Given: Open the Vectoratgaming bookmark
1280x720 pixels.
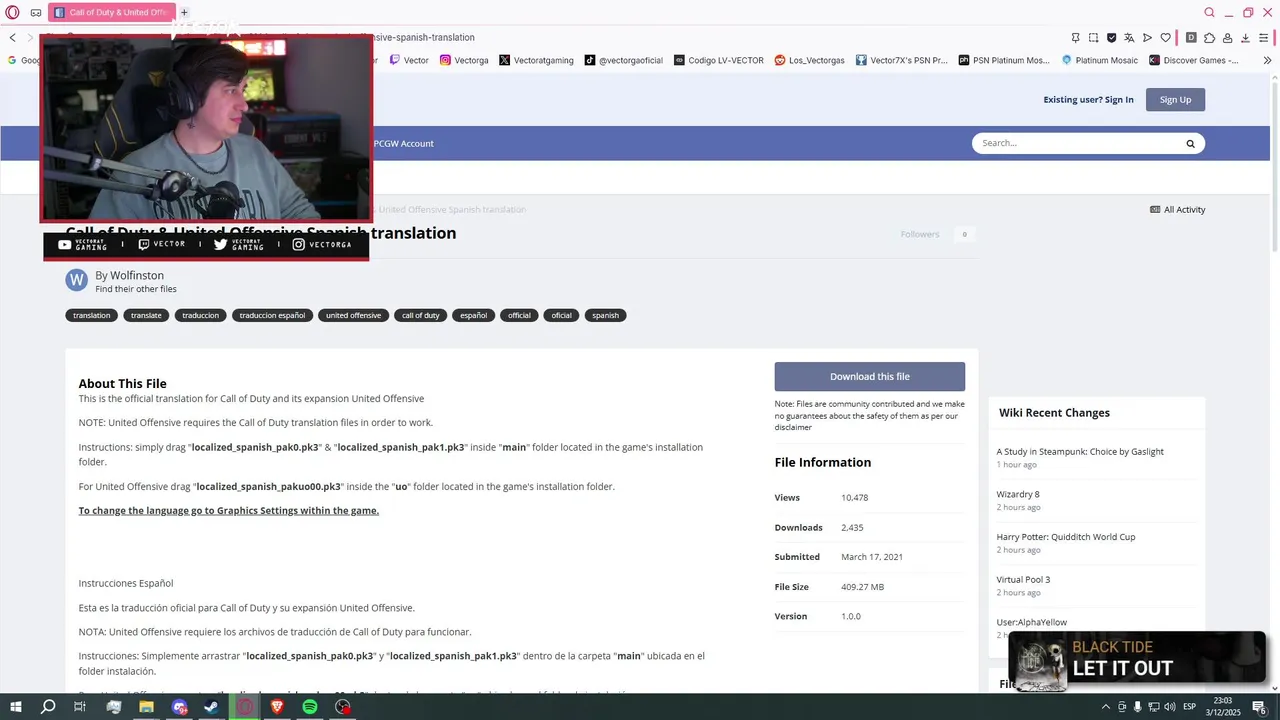Looking at the screenshot, I should (536, 60).
